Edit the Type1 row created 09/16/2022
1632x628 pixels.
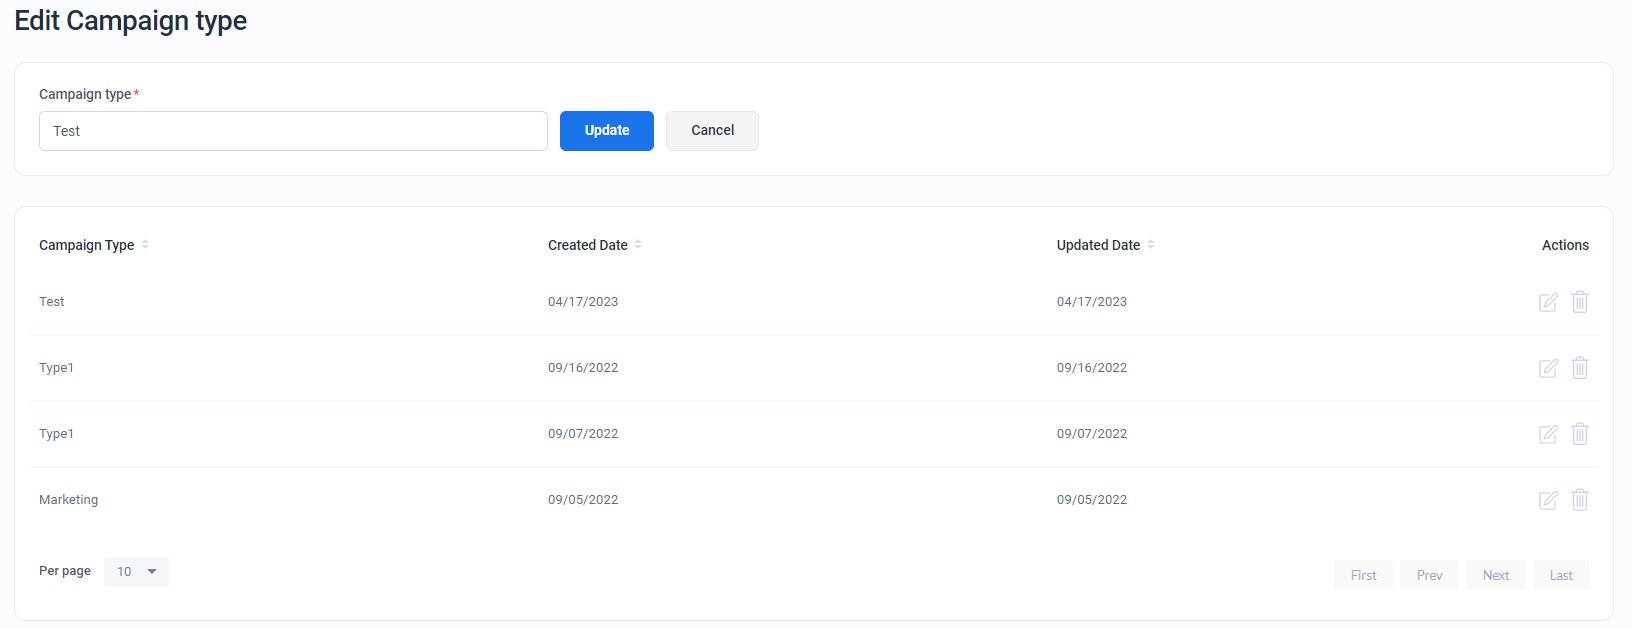(x=1548, y=368)
